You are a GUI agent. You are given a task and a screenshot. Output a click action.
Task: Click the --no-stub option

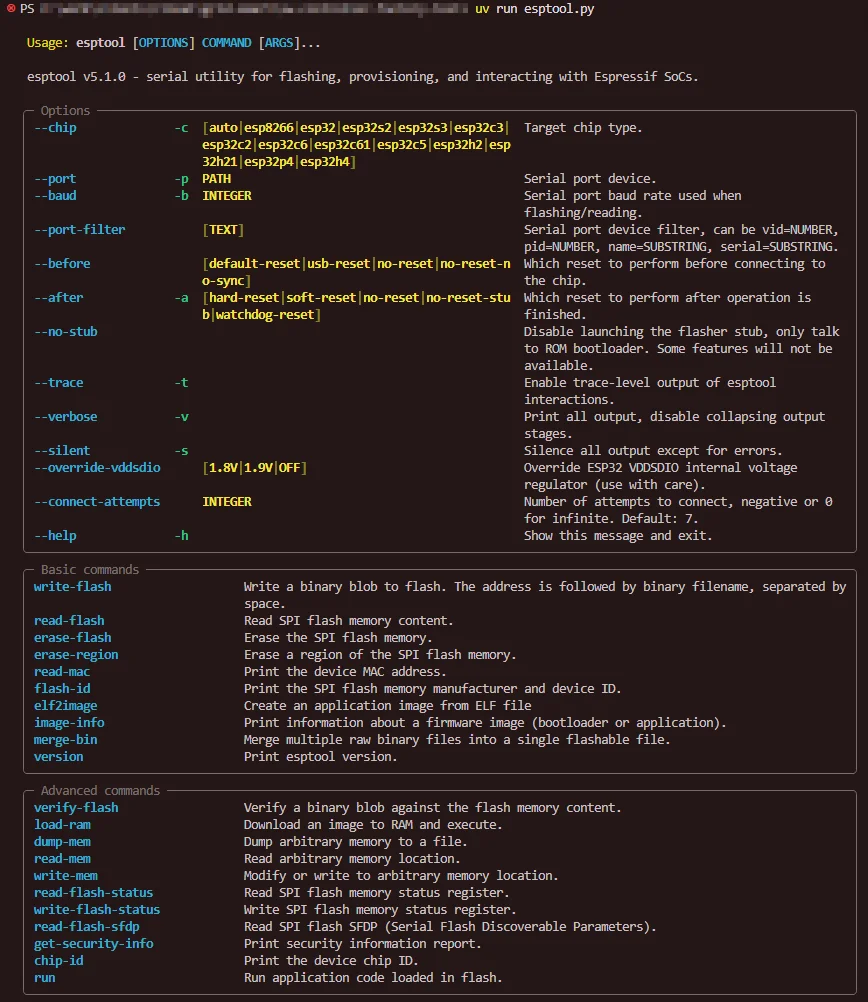click(x=66, y=332)
